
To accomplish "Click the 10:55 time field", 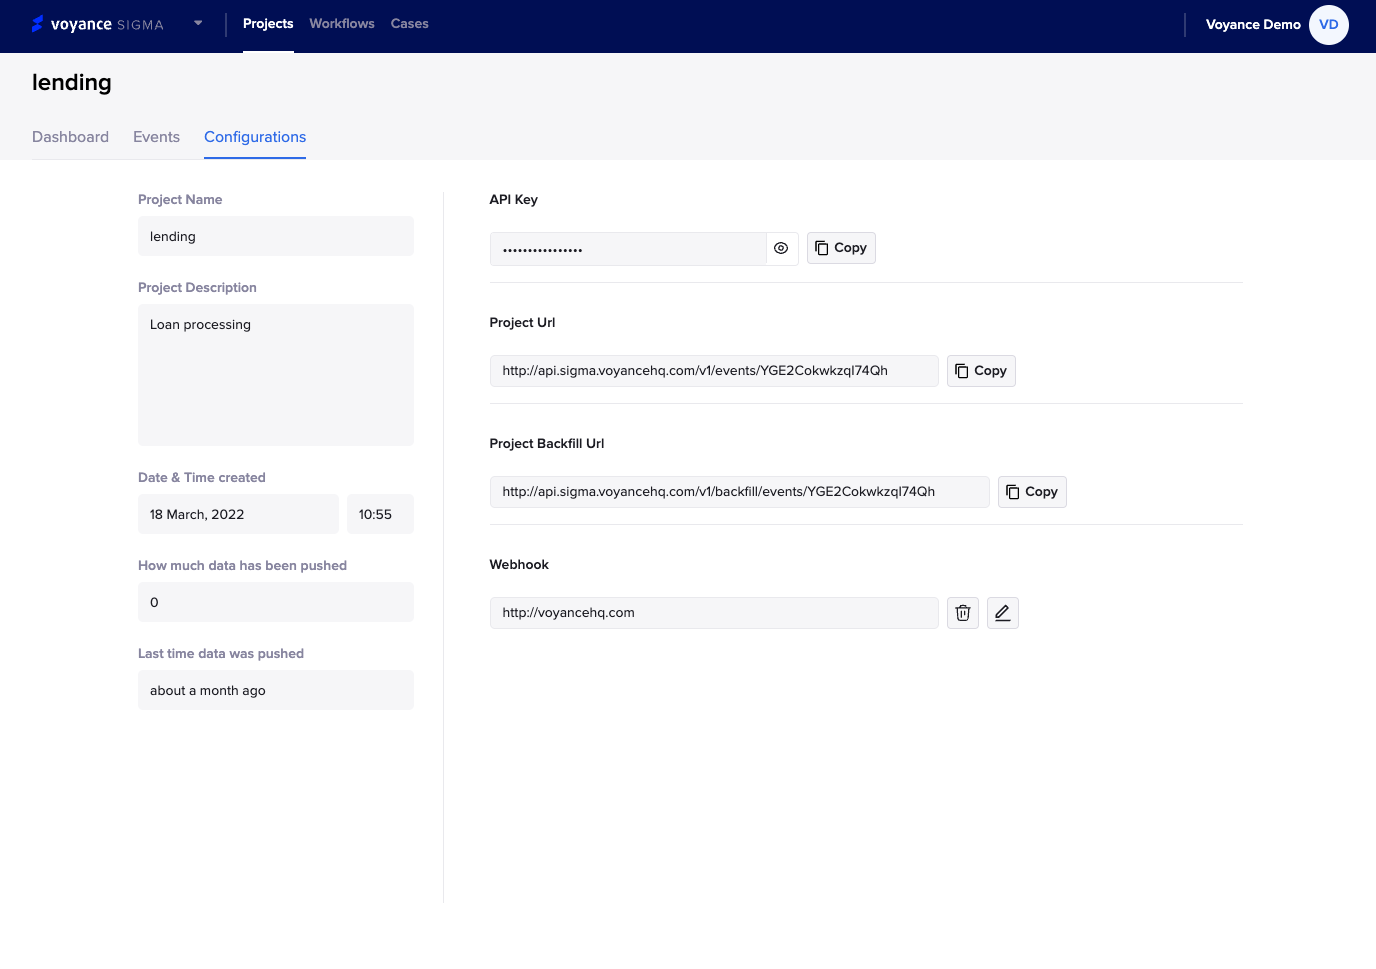I will coord(380,514).
